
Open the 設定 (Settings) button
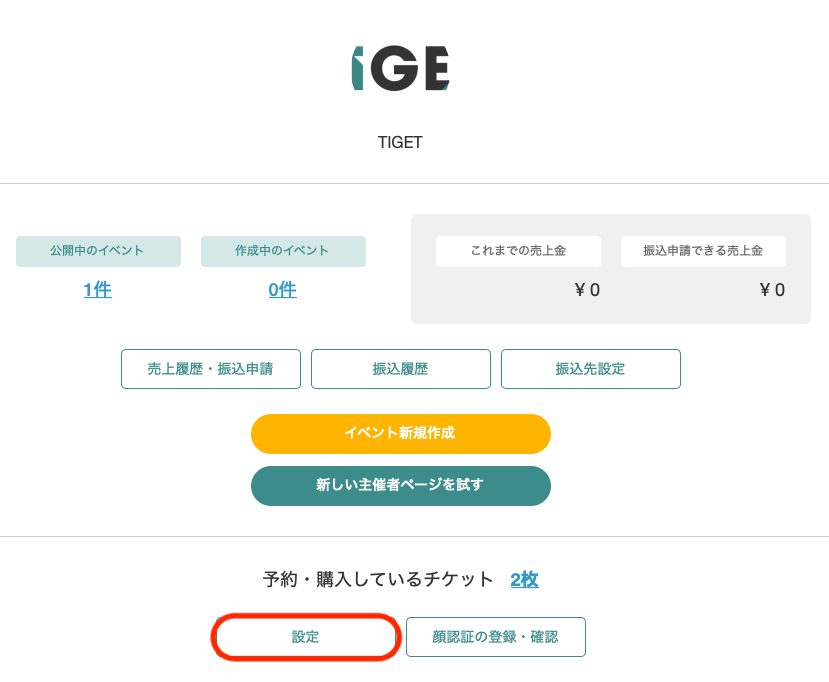[305, 637]
